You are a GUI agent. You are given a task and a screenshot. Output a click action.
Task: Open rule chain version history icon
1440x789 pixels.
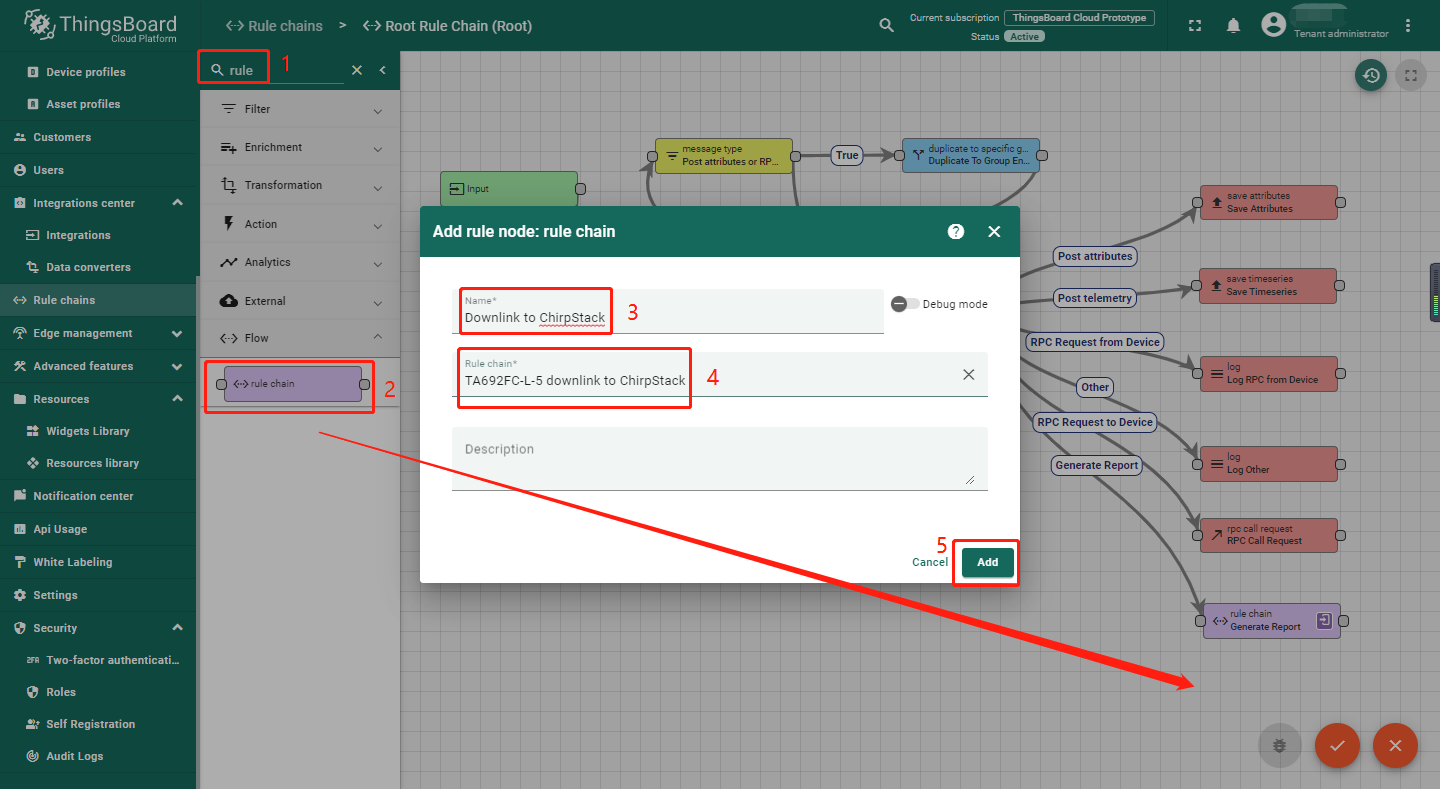[x=1371, y=75]
